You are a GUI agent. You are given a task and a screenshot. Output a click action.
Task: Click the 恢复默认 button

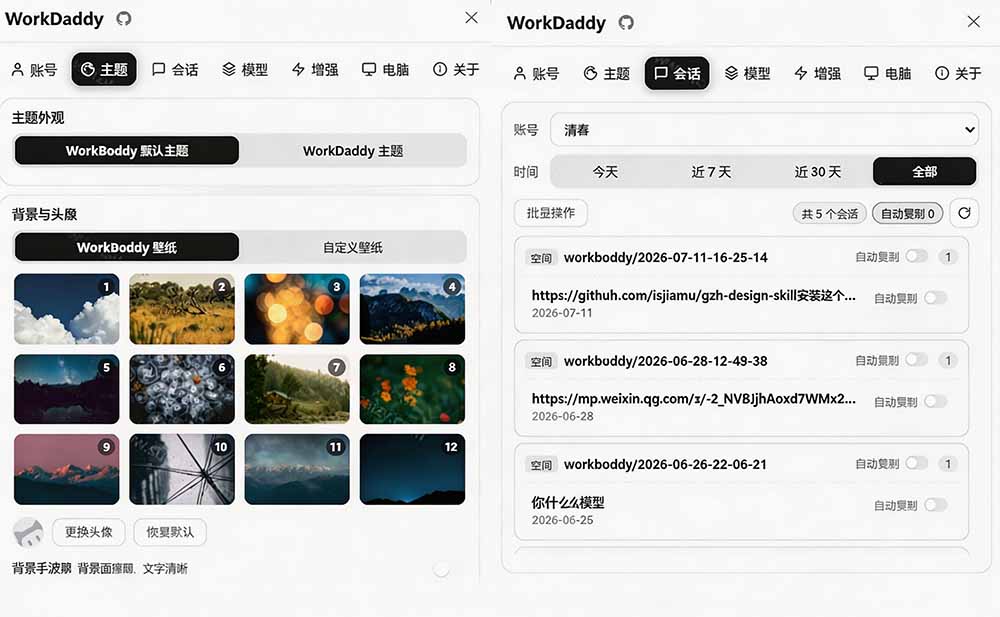click(170, 532)
